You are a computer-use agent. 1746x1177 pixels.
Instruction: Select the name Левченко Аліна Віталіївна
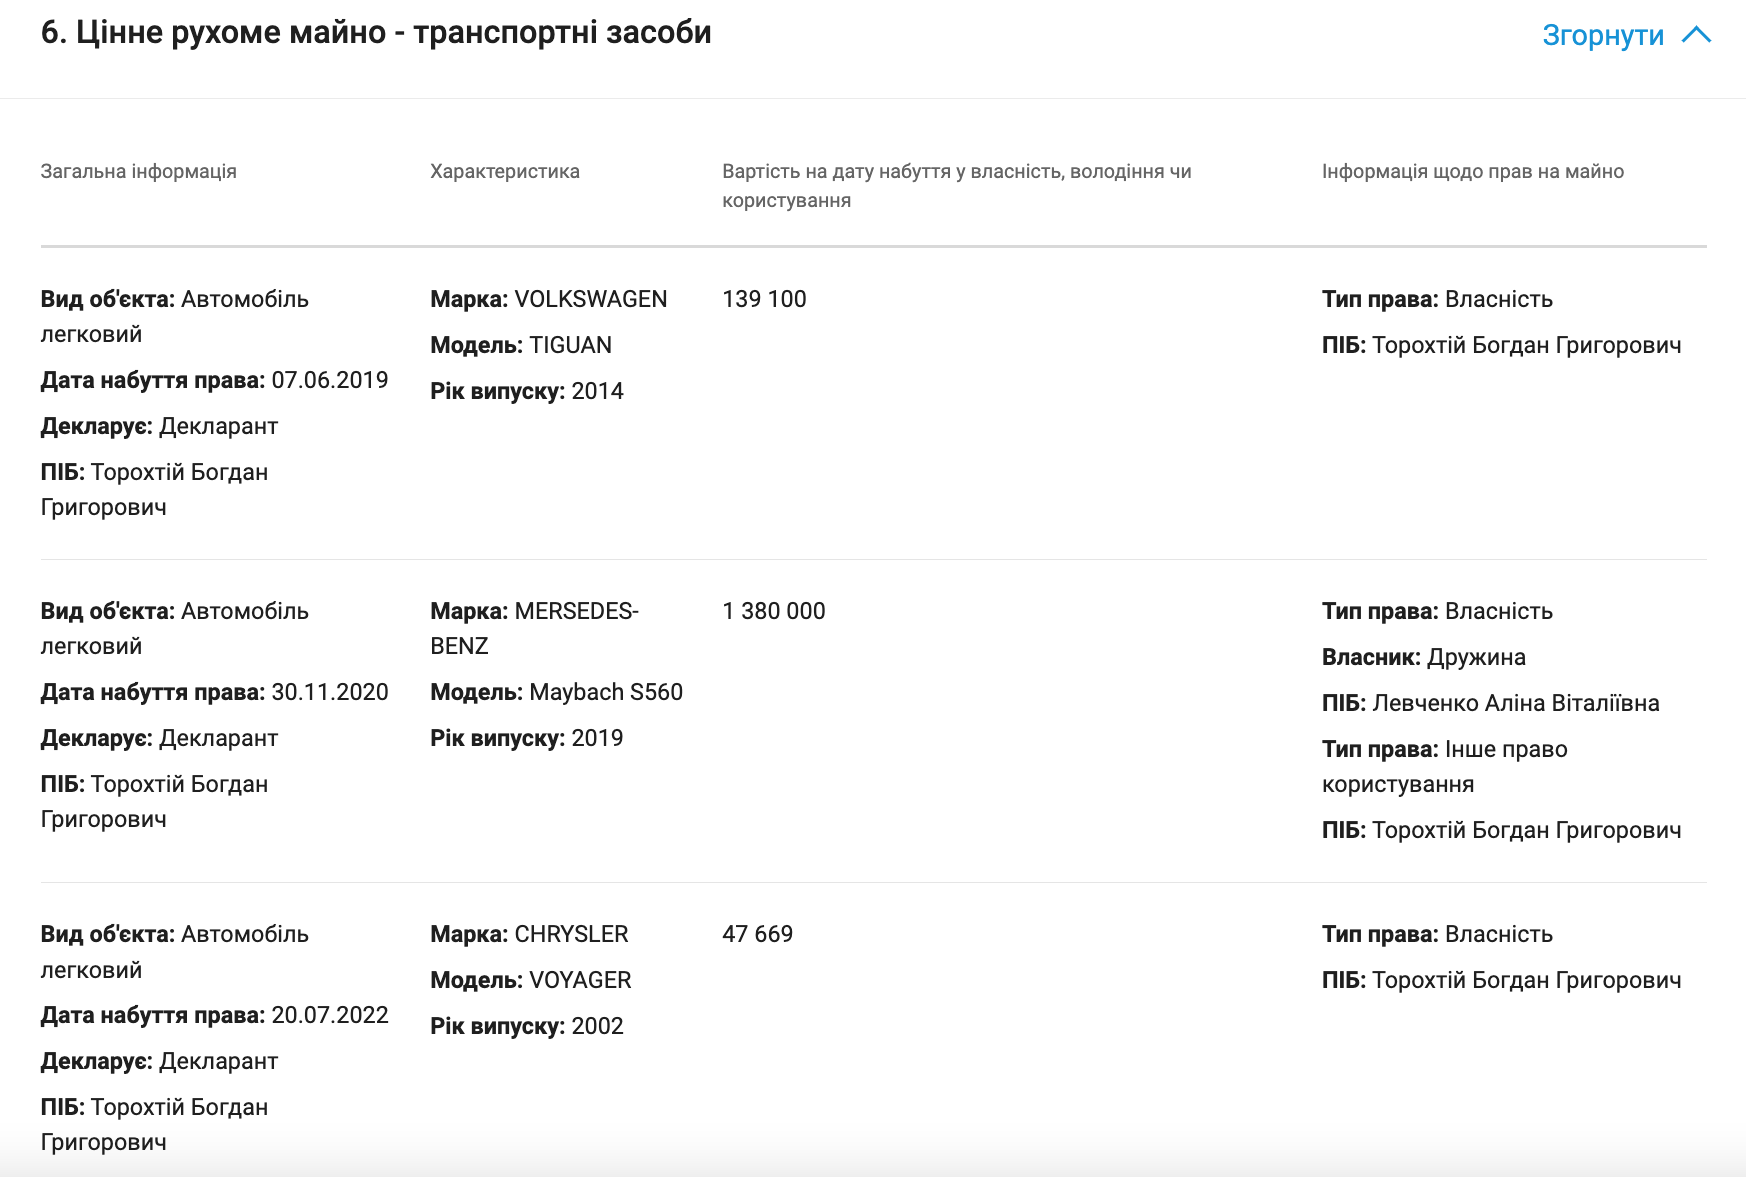1516,702
